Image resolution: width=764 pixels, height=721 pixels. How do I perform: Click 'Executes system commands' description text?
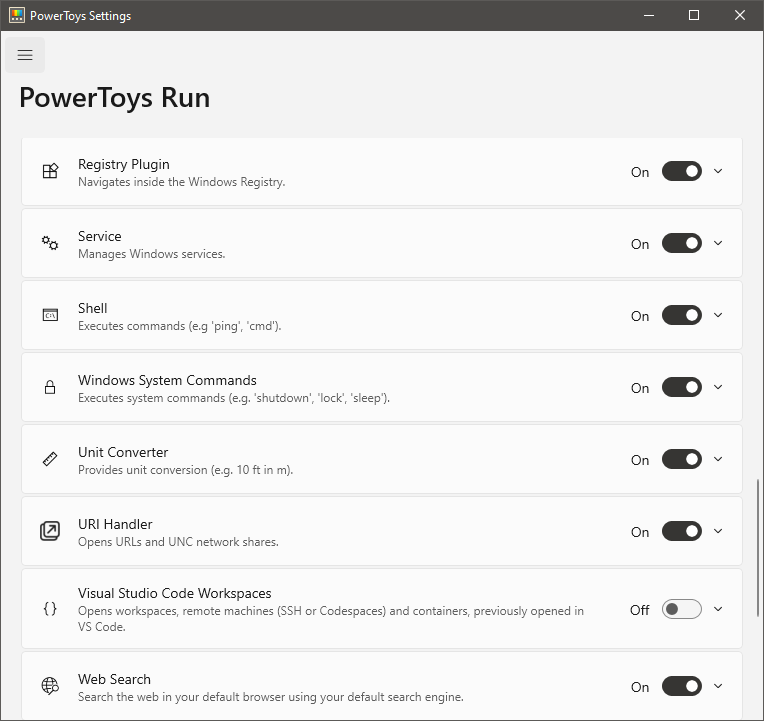click(234, 398)
